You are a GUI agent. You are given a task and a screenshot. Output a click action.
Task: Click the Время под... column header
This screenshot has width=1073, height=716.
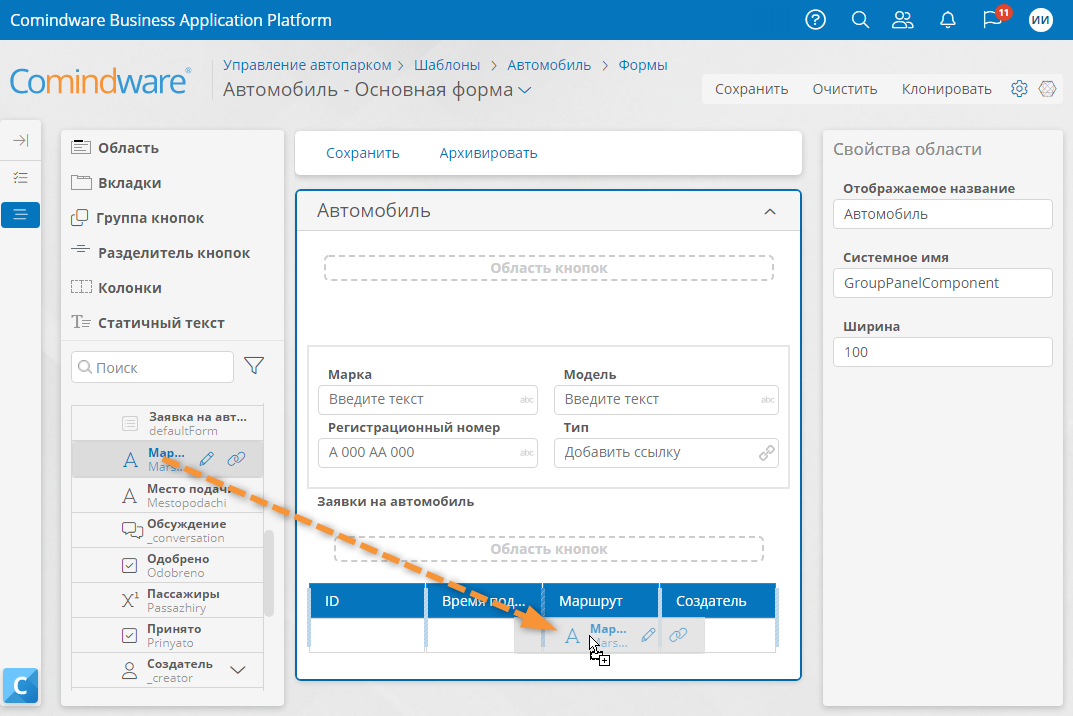[x=484, y=601]
